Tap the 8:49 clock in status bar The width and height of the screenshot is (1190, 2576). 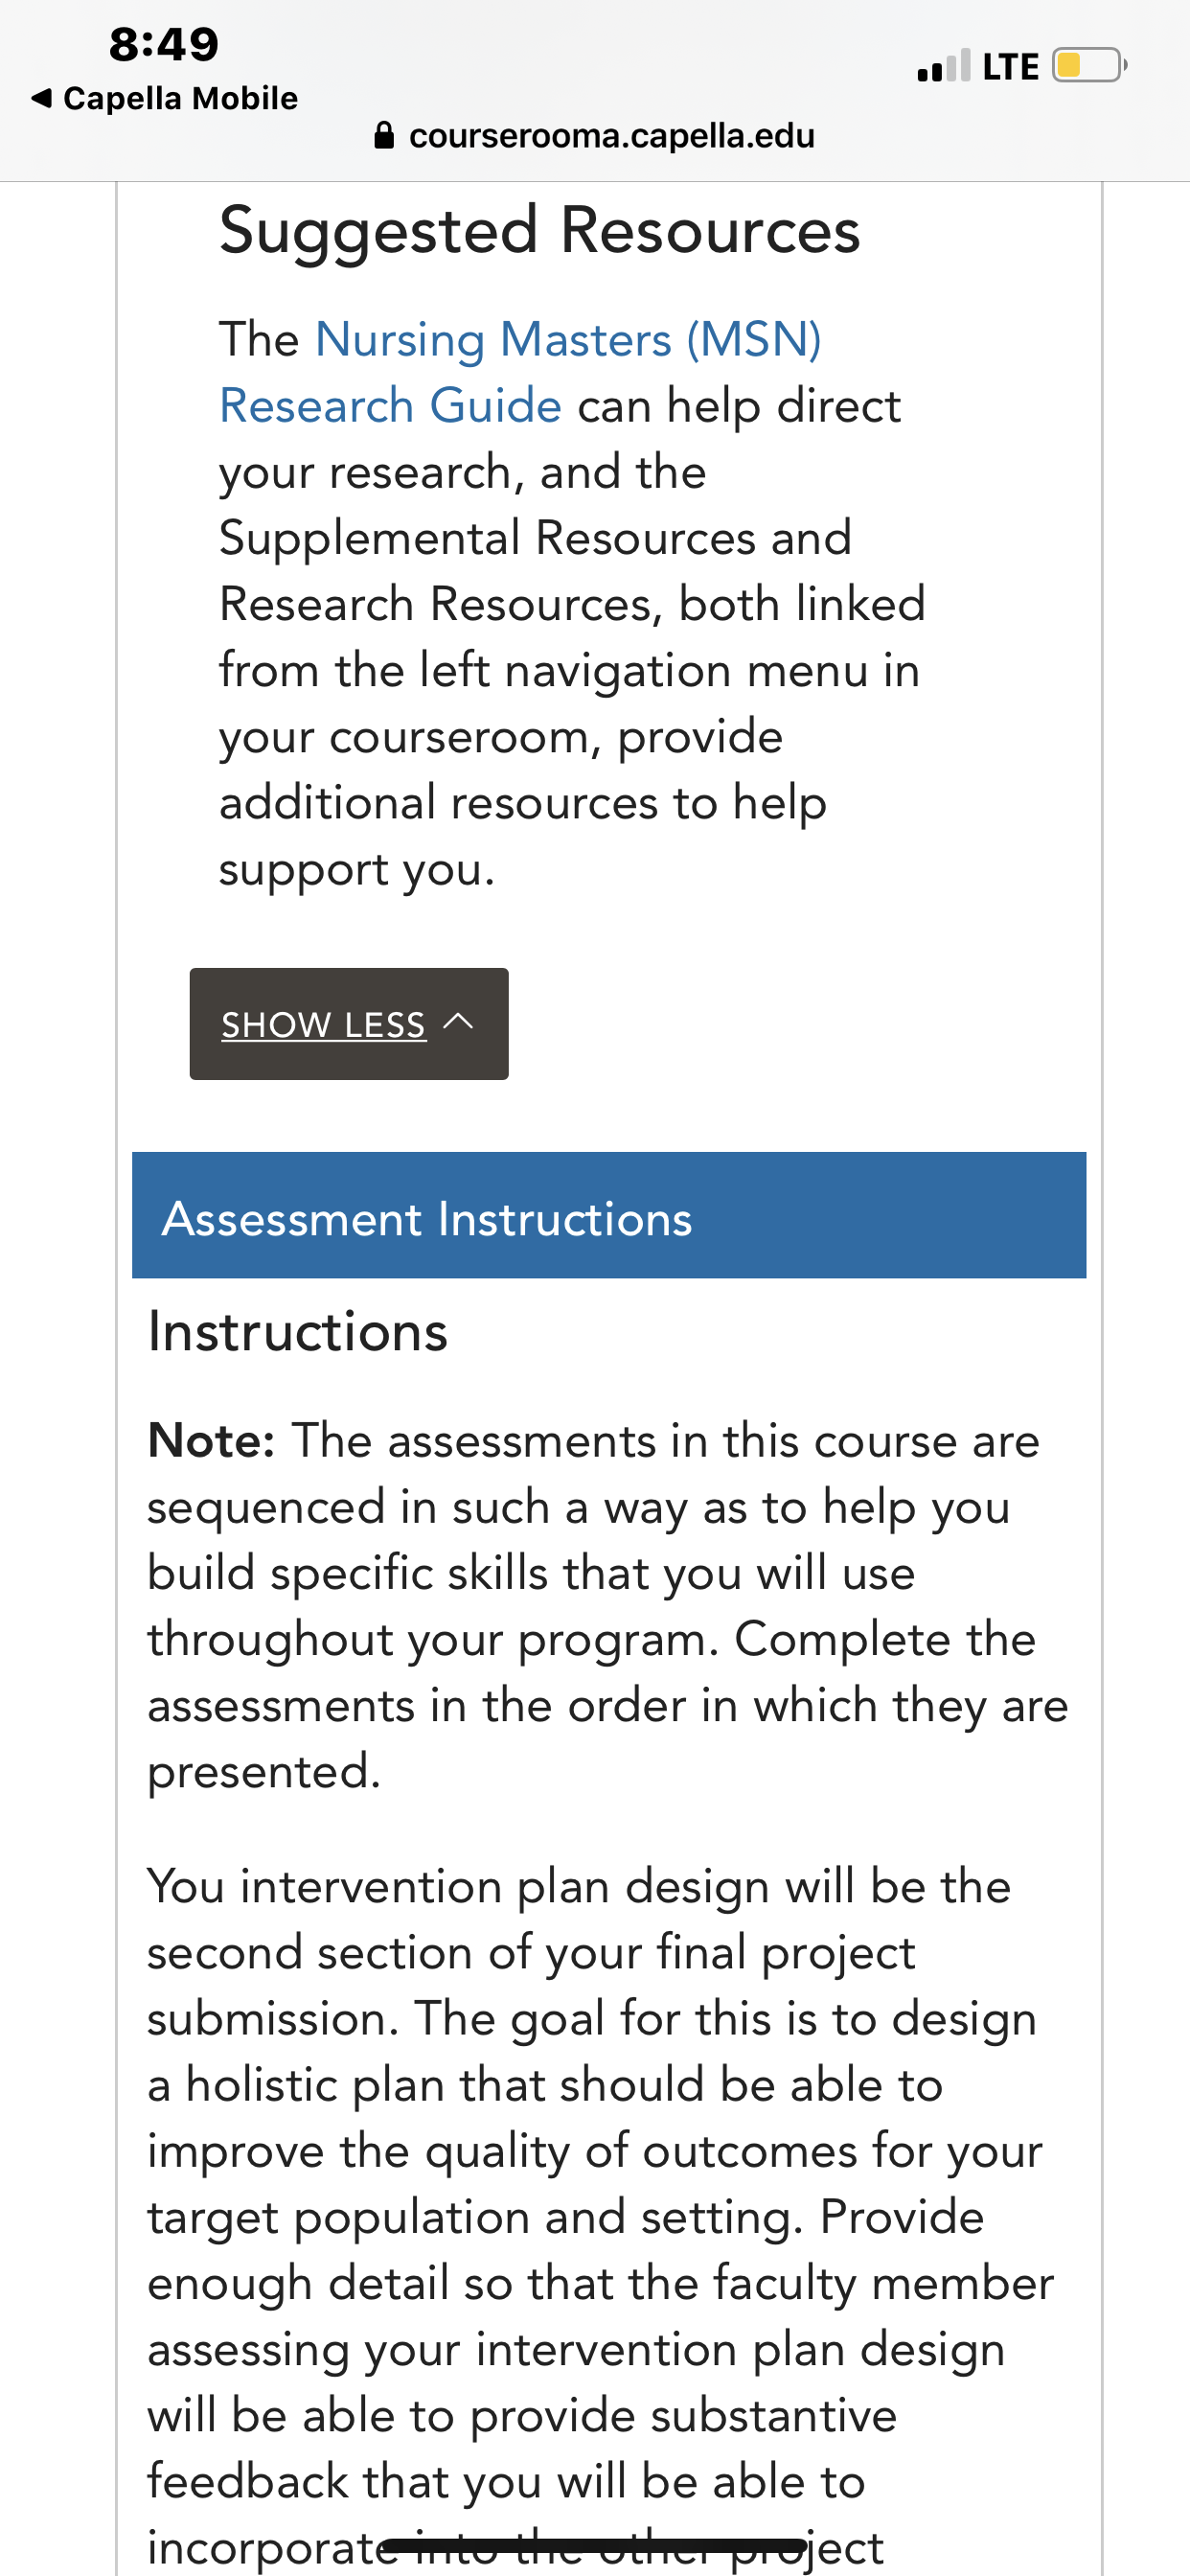164,44
